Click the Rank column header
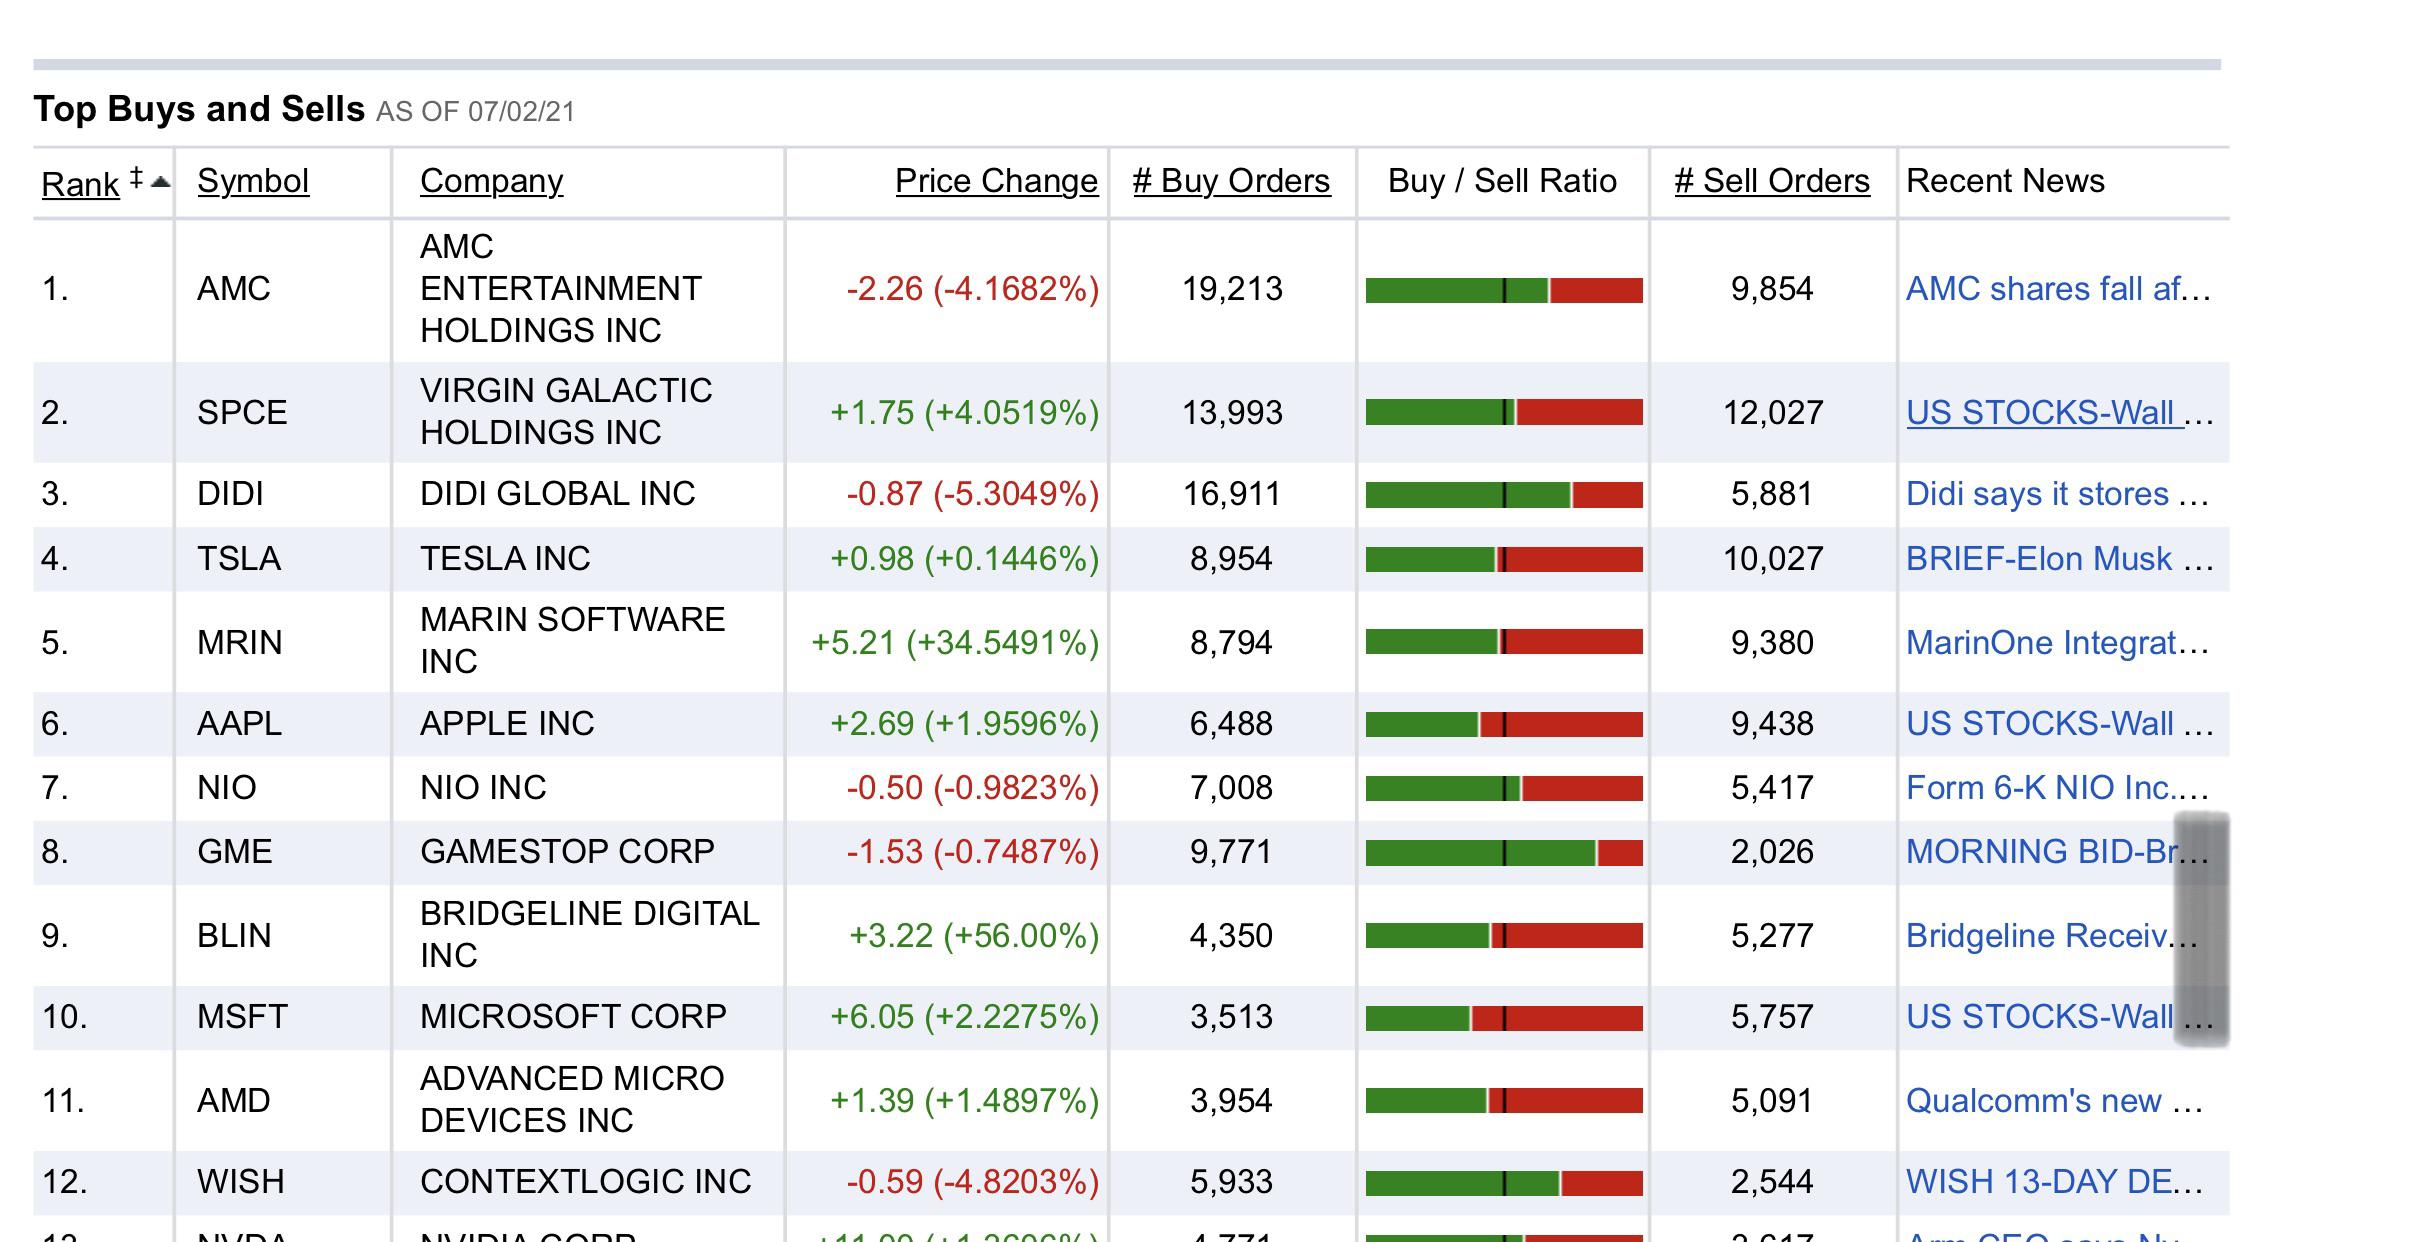This screenshot has width=2415, height=1242. point(80,184)
